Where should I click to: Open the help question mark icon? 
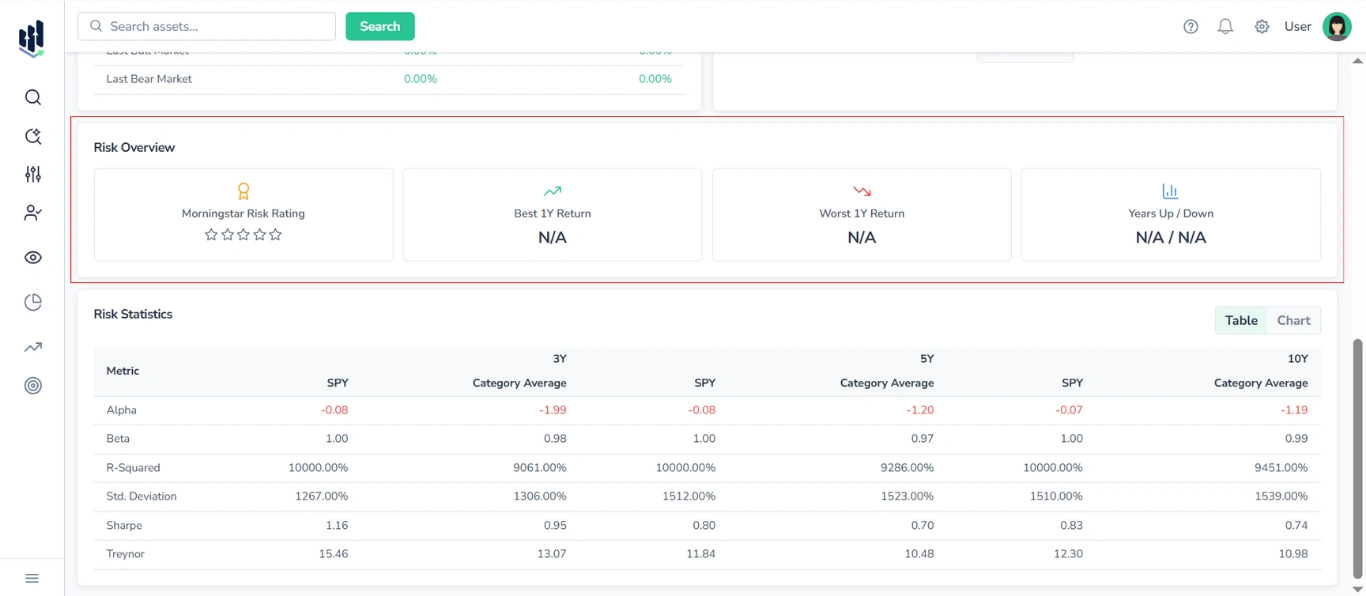(1190, 26)
